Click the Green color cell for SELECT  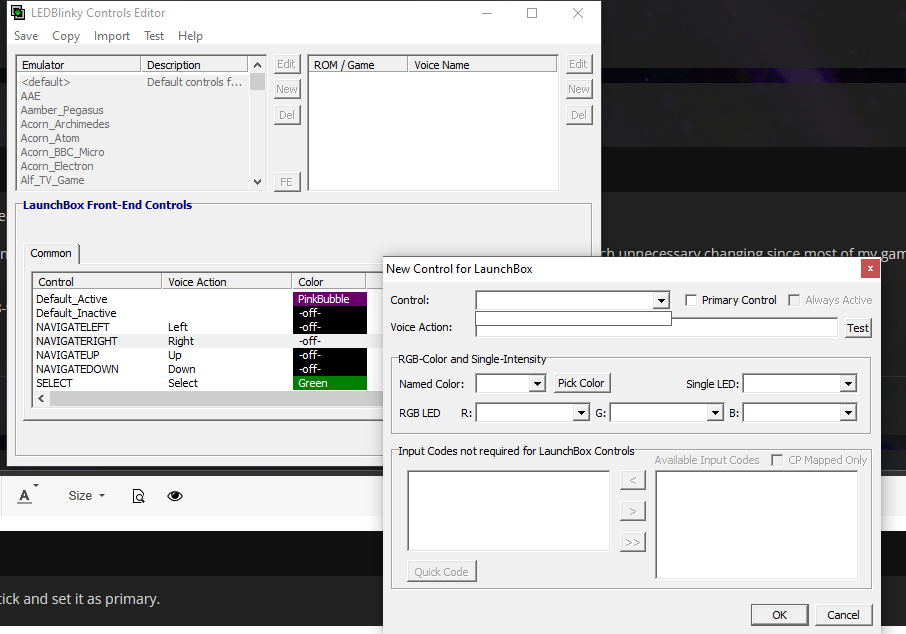[x=330, y=383]
